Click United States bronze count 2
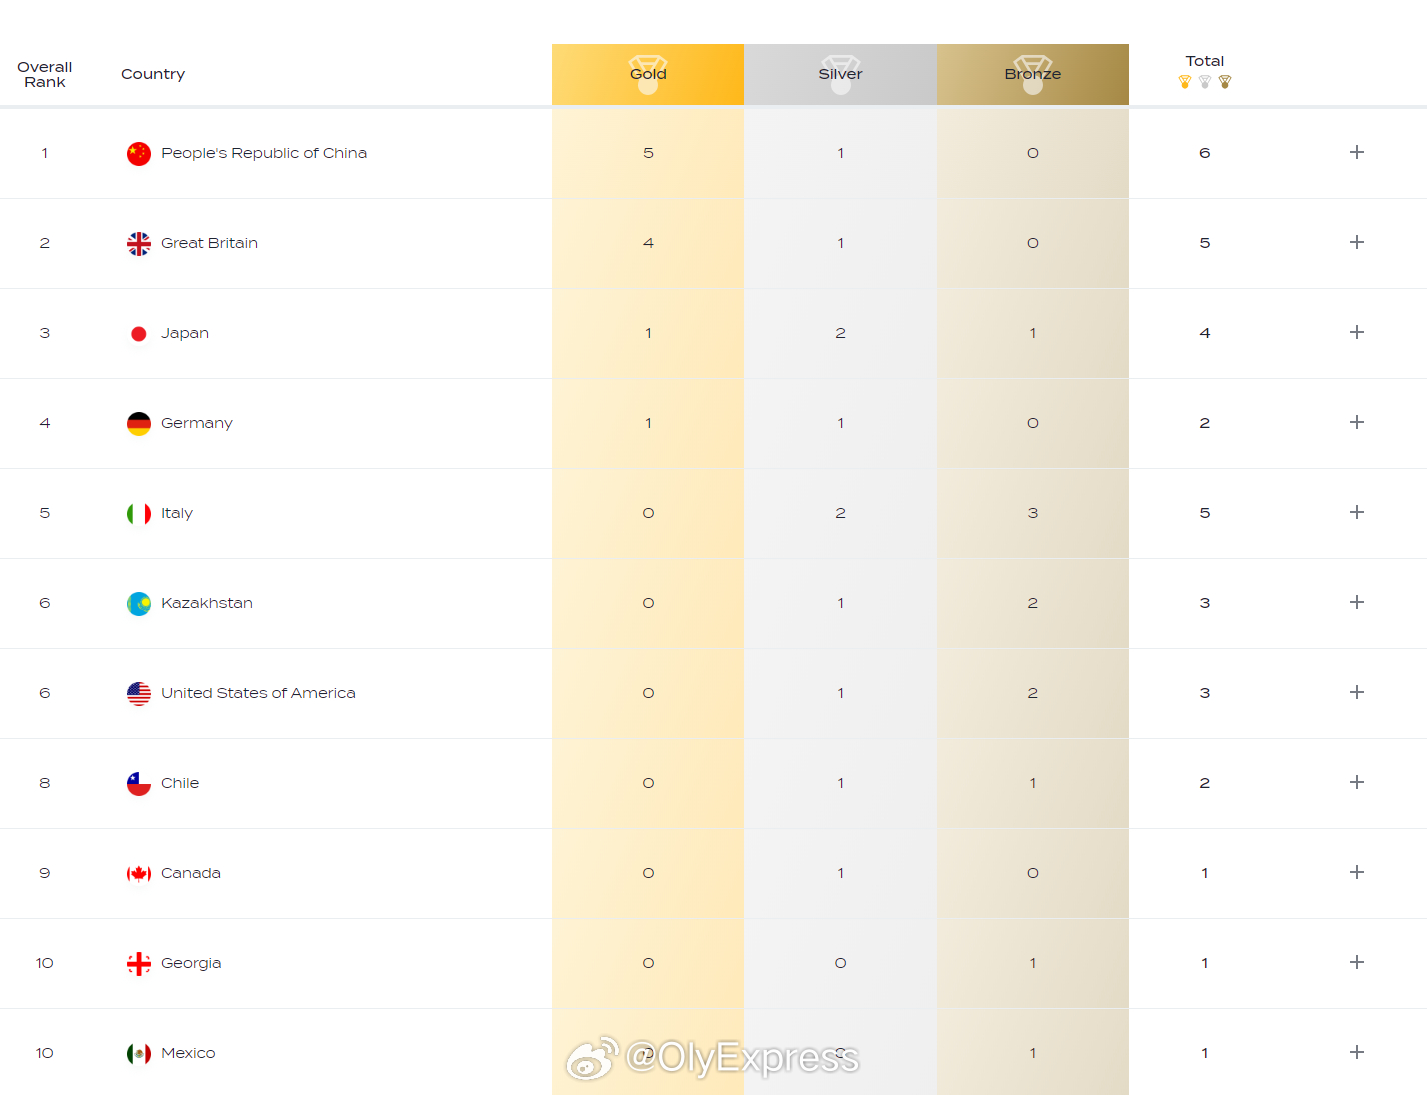The width and height of the screenshot is (1427, 1095). click(x=1033, y=693)
